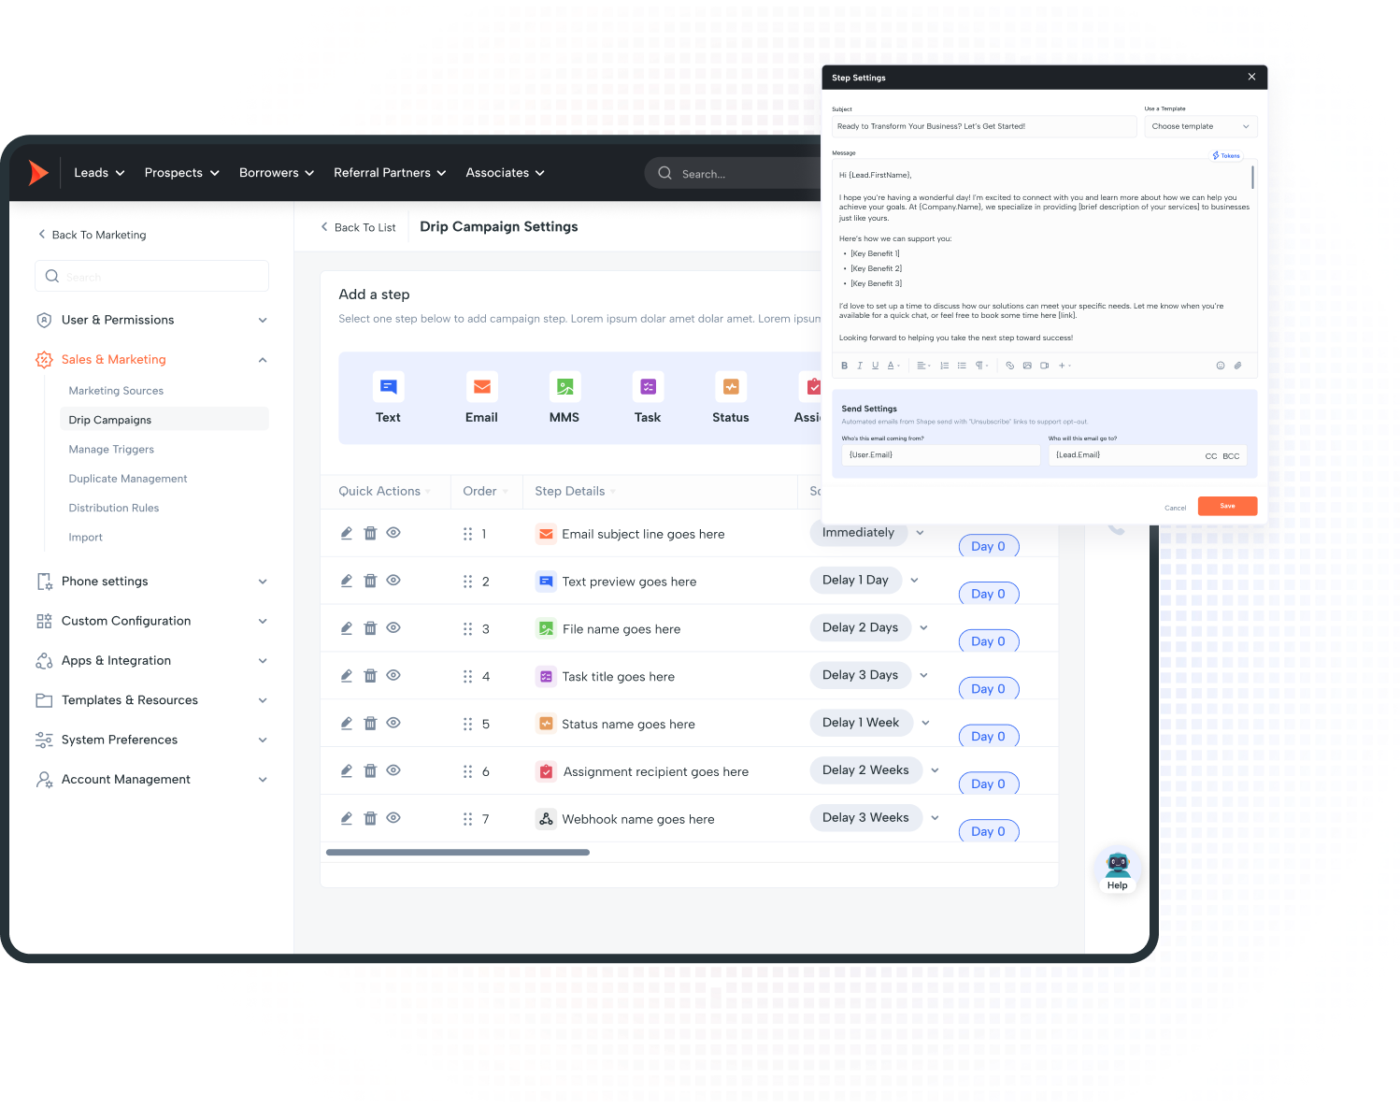Preview step 4 with the eye icon
This screenshot has height=1107, width=1400.
[x=394, y=676]
